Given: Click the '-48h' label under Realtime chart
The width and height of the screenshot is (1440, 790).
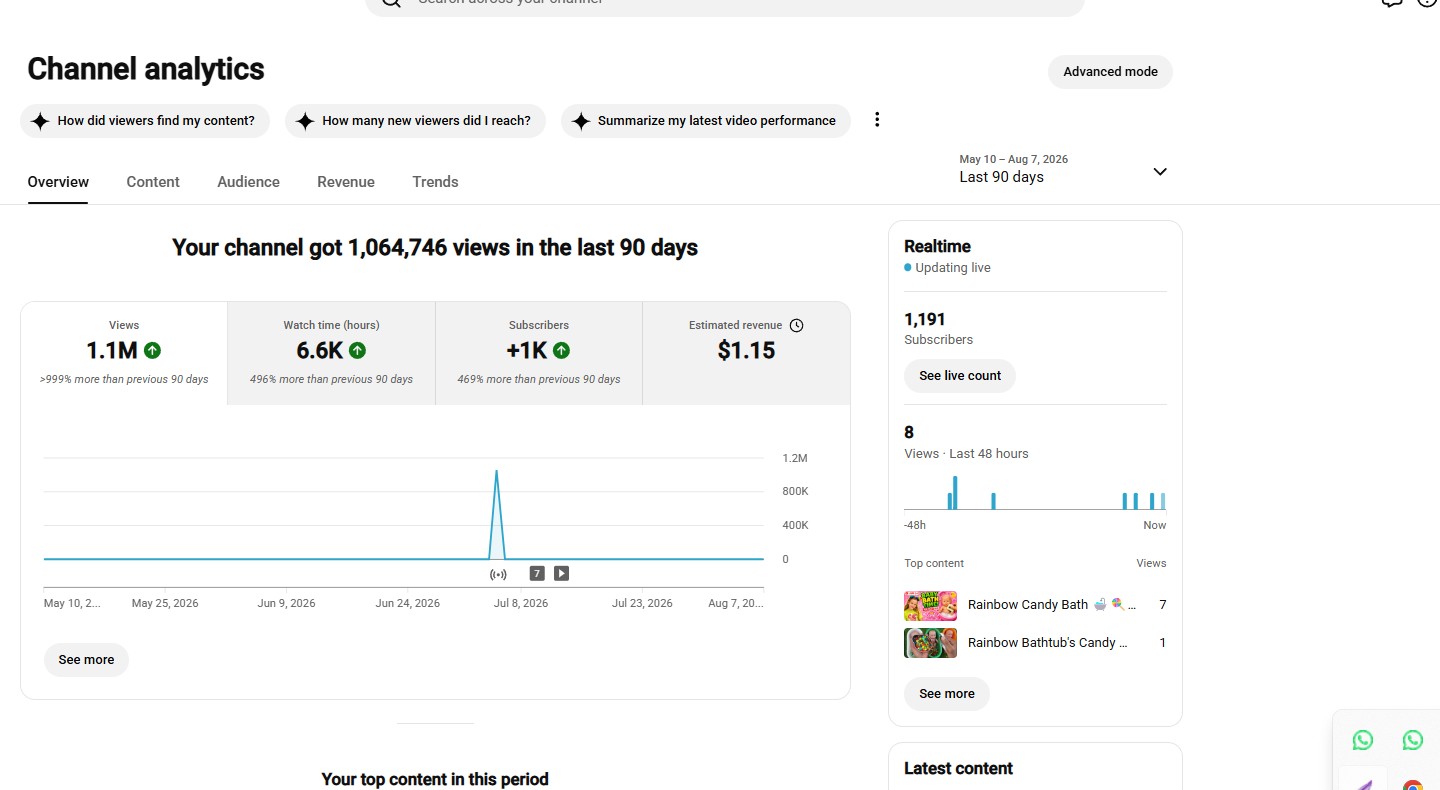Looking at the screenshot, I should coord(915,526).
